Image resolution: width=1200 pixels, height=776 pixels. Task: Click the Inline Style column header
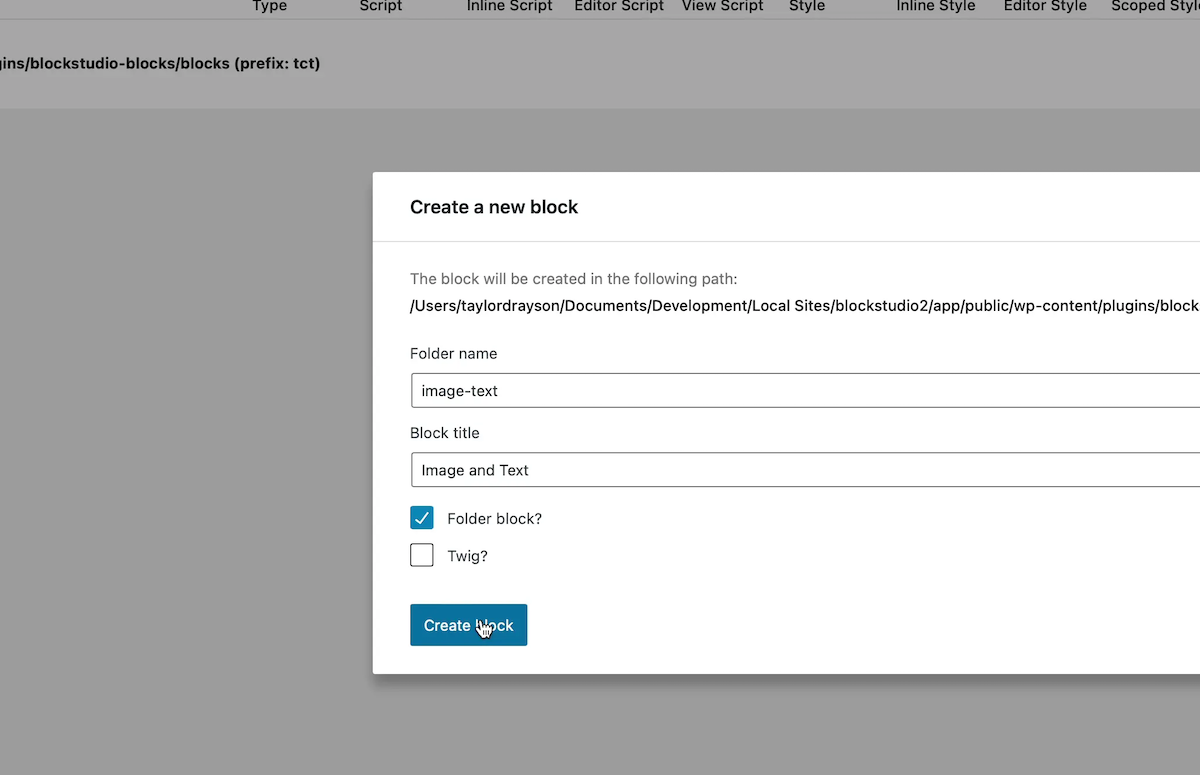click(x=935, y=7)
